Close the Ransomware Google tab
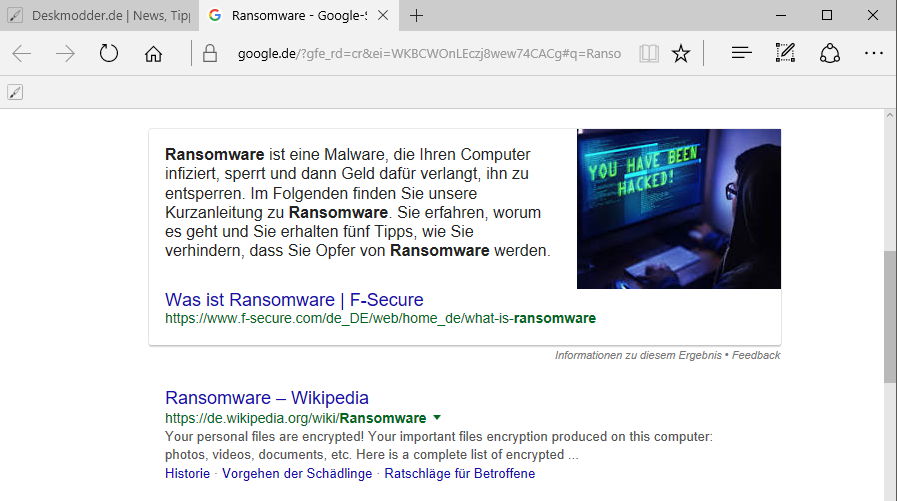 pyautogui.click(x=383, y=15)
